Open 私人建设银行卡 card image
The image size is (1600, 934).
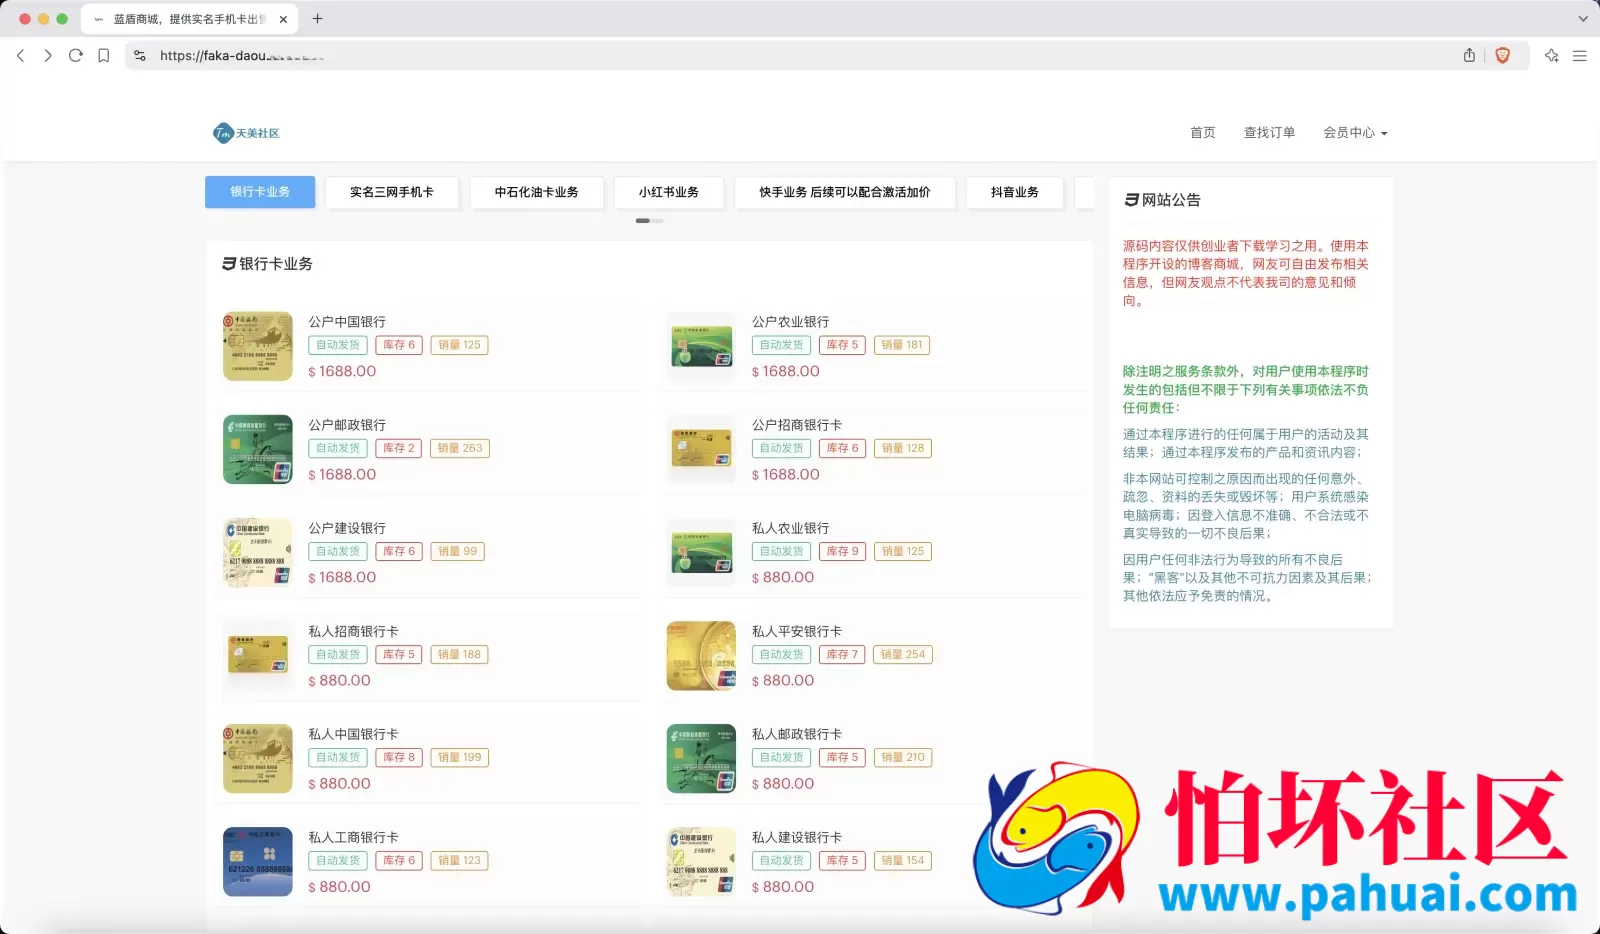(701, 861)
